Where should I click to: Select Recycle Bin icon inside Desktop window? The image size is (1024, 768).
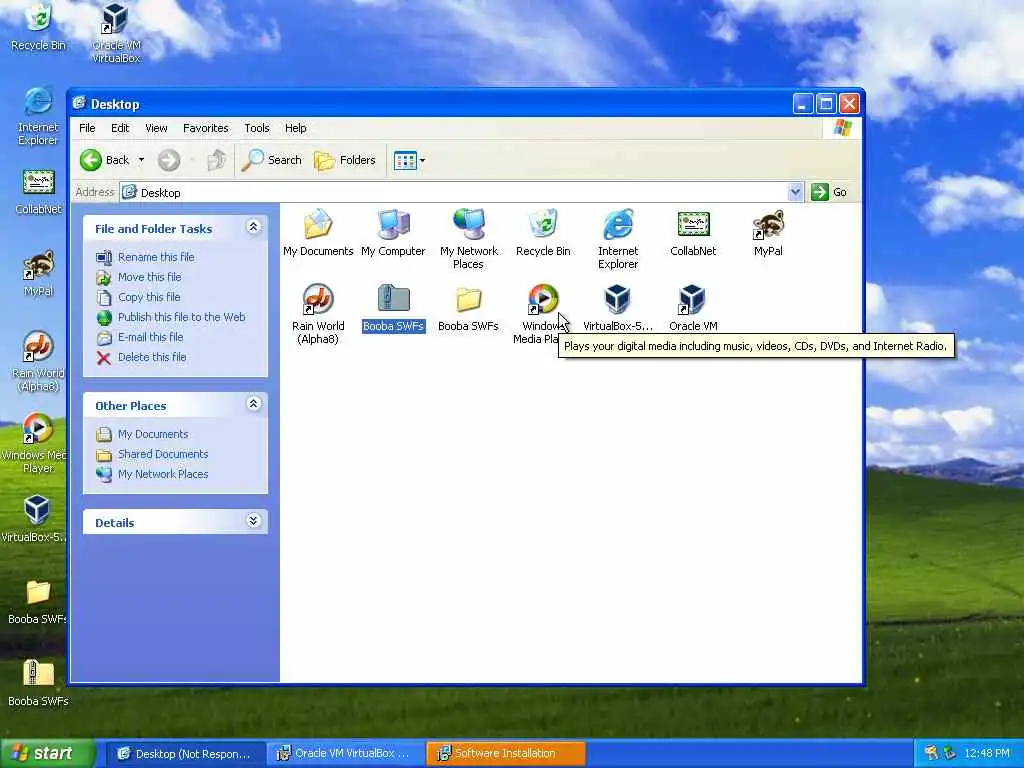click(x=543, y=233)
